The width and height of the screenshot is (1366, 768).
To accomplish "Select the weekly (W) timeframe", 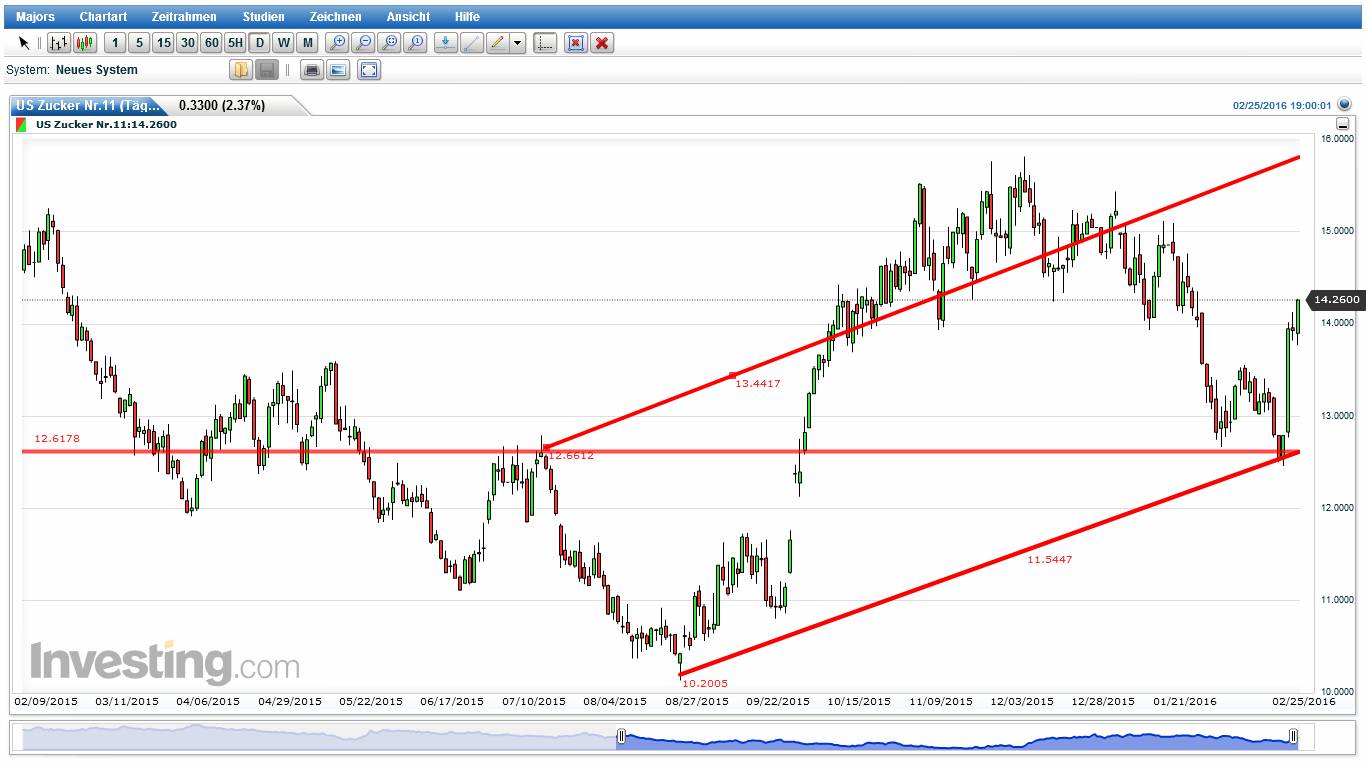I will point(284,43).
